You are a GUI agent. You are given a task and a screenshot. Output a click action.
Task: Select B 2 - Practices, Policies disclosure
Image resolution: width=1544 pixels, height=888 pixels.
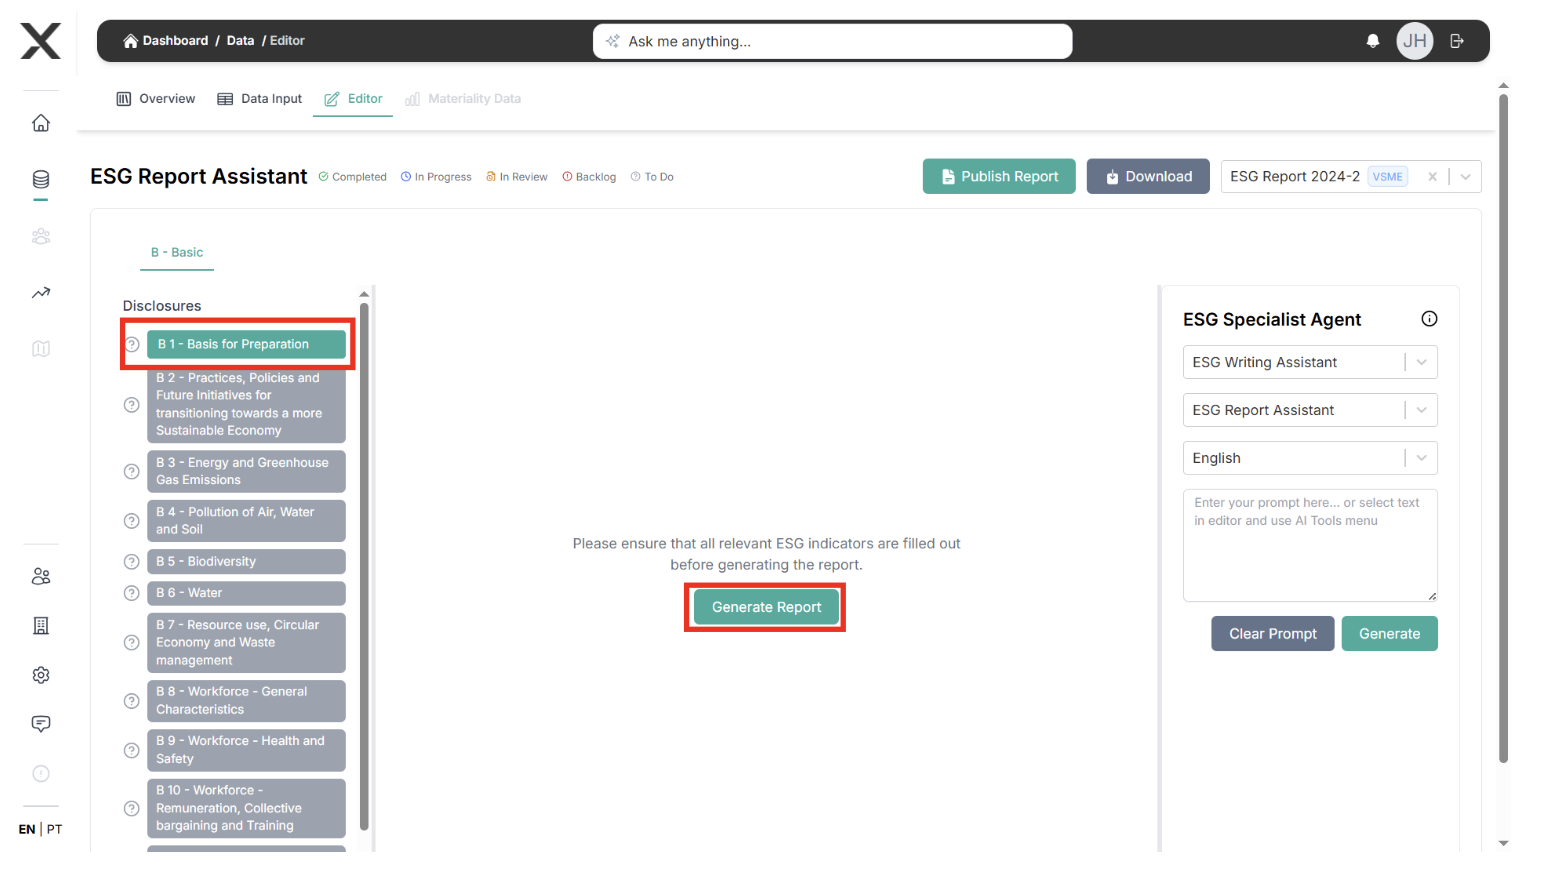(246, 405)
